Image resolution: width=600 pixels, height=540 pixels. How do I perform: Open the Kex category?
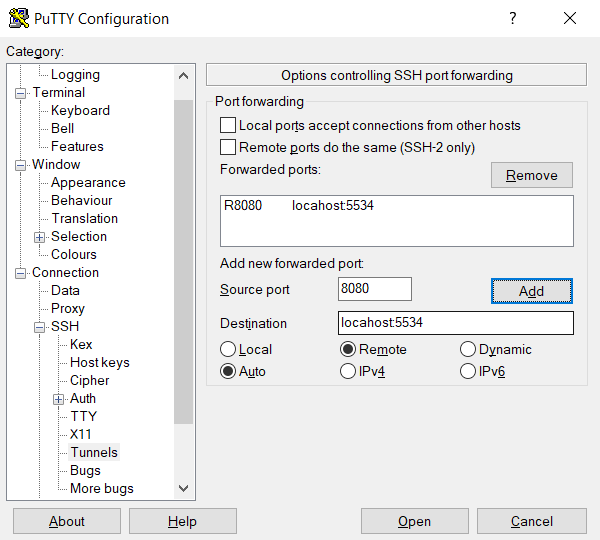pos(81,344)
